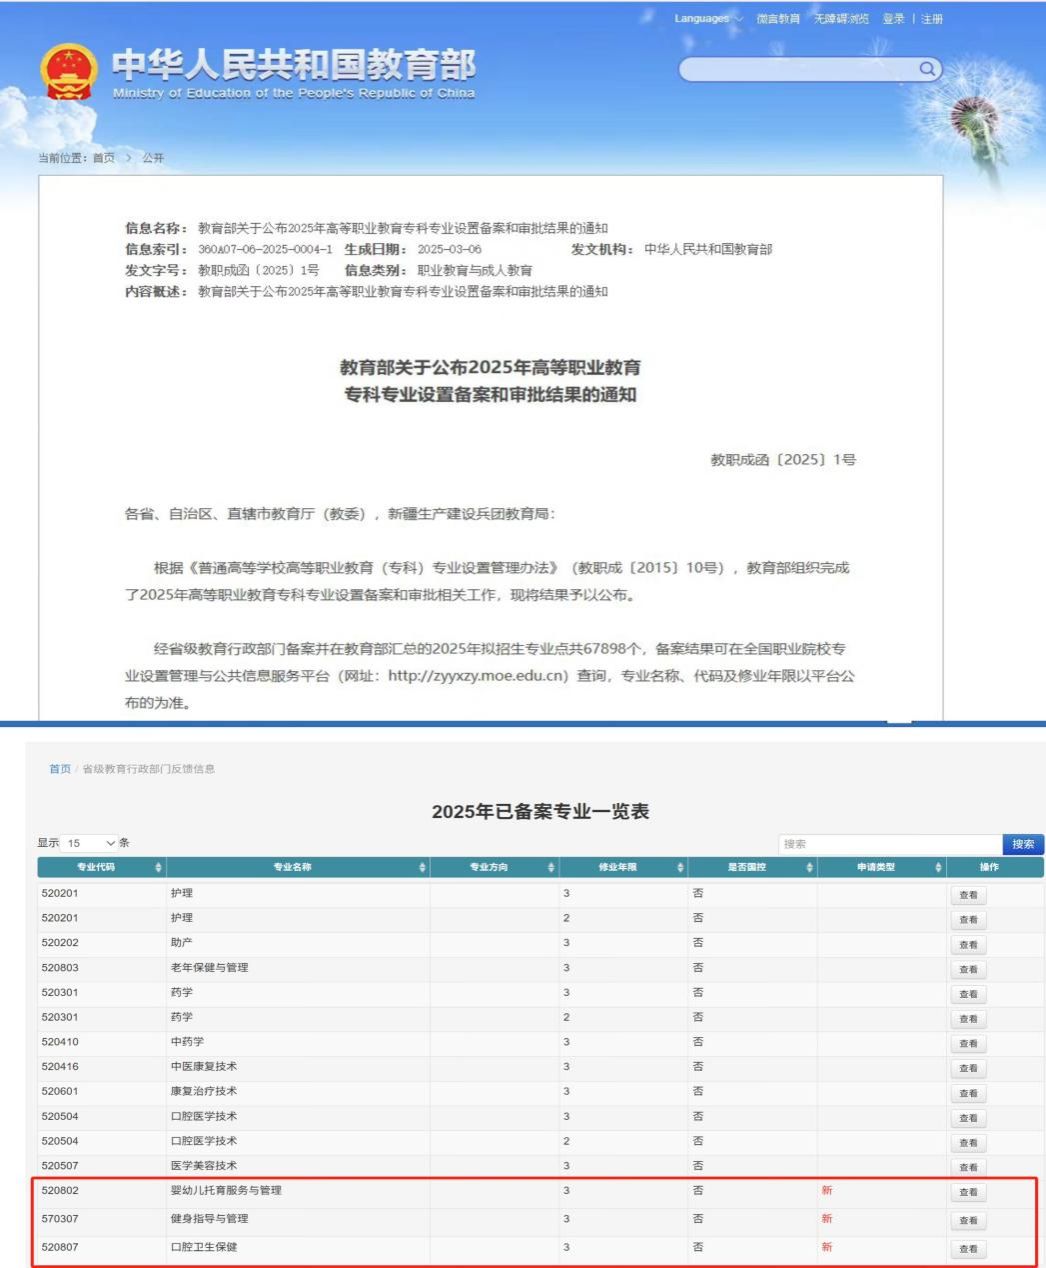
Task: Click the 老年保健与管理 major name
Action: [x=209, y=968]
